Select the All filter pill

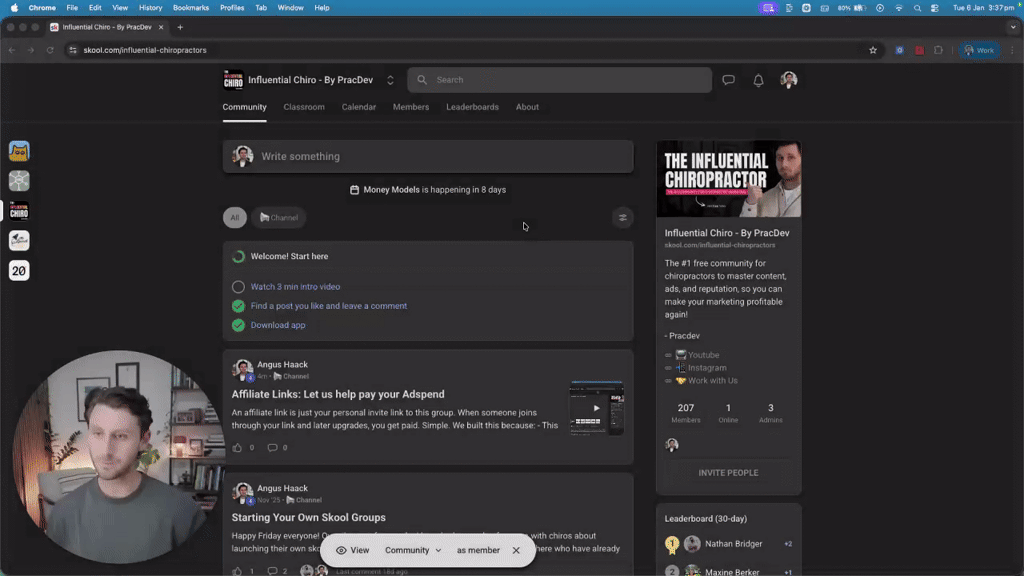(x=234, y=217)
